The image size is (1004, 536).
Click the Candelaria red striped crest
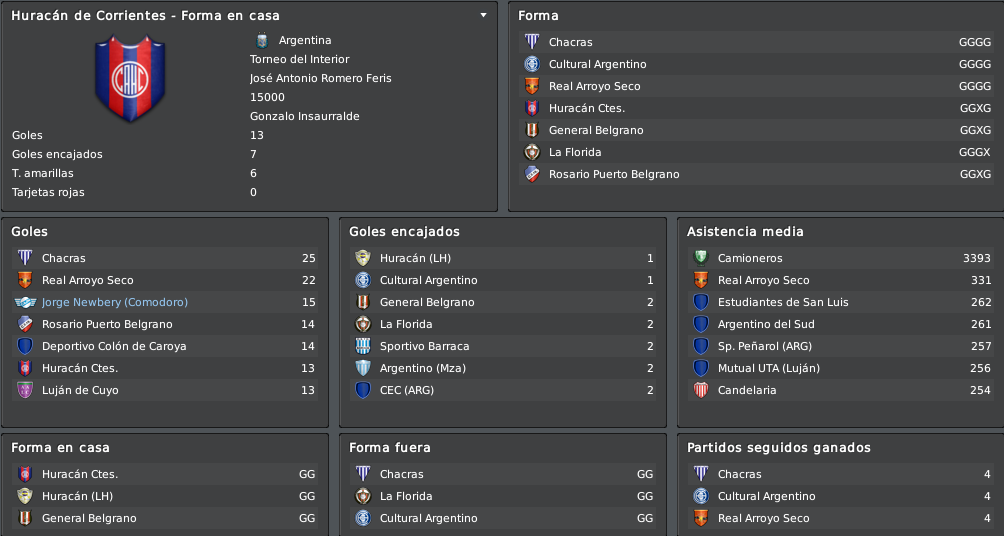pyautogui.click(x=701, y=390)
